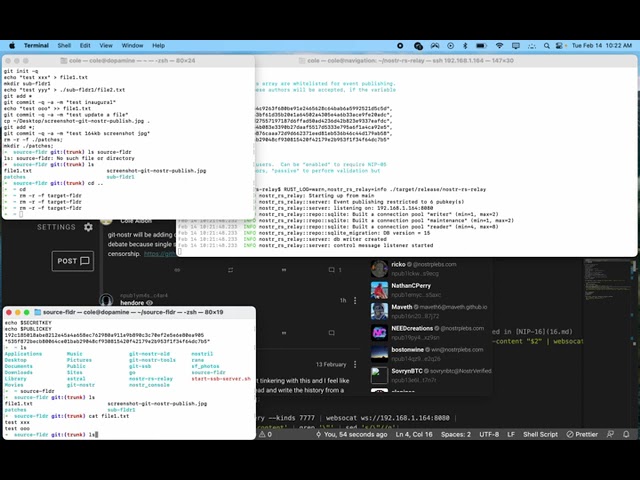Click 'nostr-rs-relay' folder in listing
This screenshot has width=640, height=480.
click(x=151, y=379)
